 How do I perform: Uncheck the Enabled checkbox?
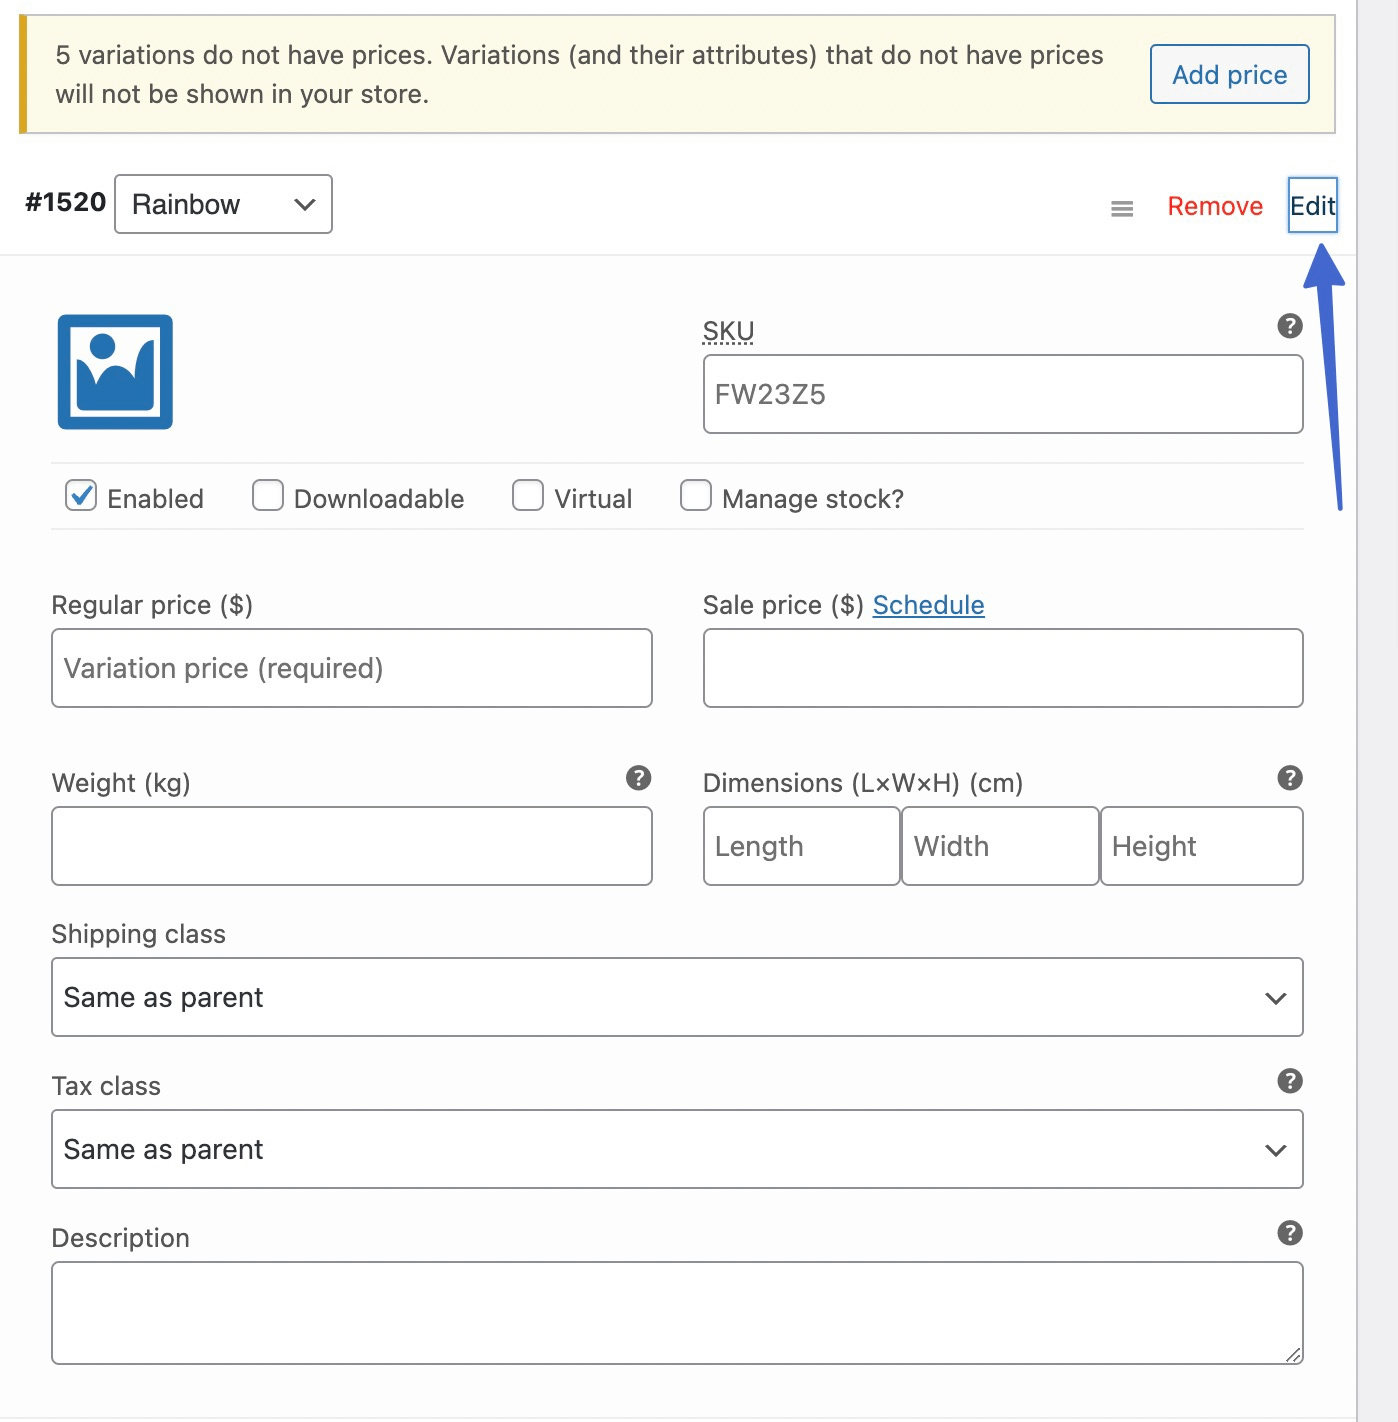click(x=81, y=496)
